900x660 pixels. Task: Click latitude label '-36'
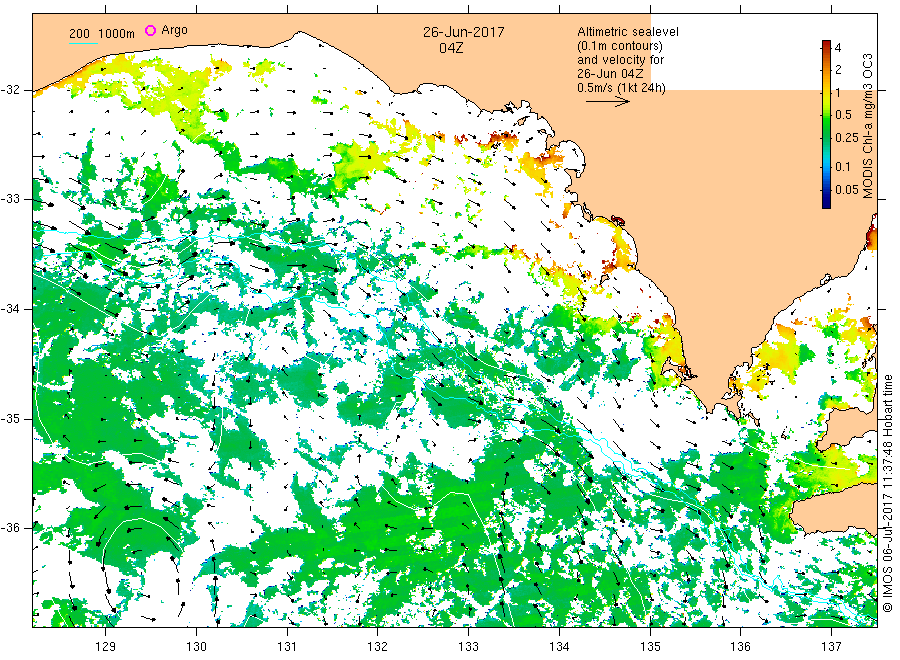(10, 528)
